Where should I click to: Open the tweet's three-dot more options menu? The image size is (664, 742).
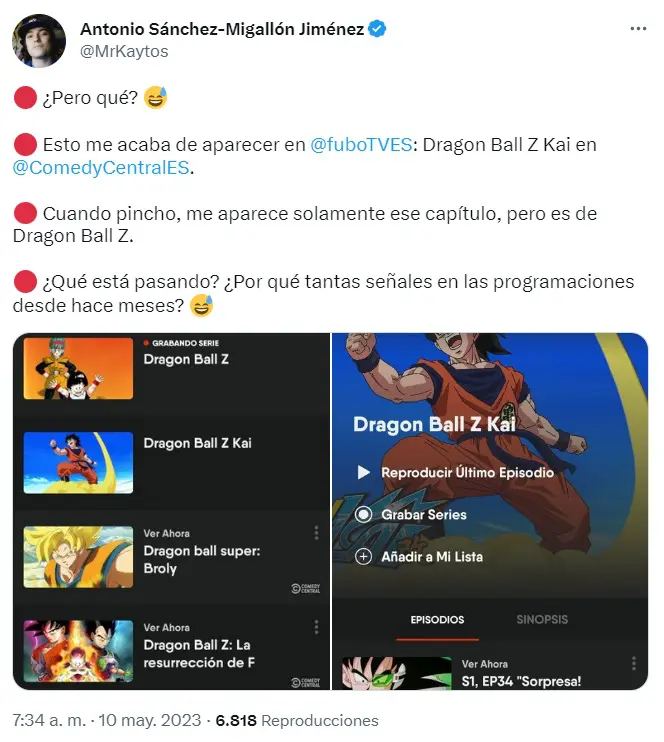tap(638, 29)
